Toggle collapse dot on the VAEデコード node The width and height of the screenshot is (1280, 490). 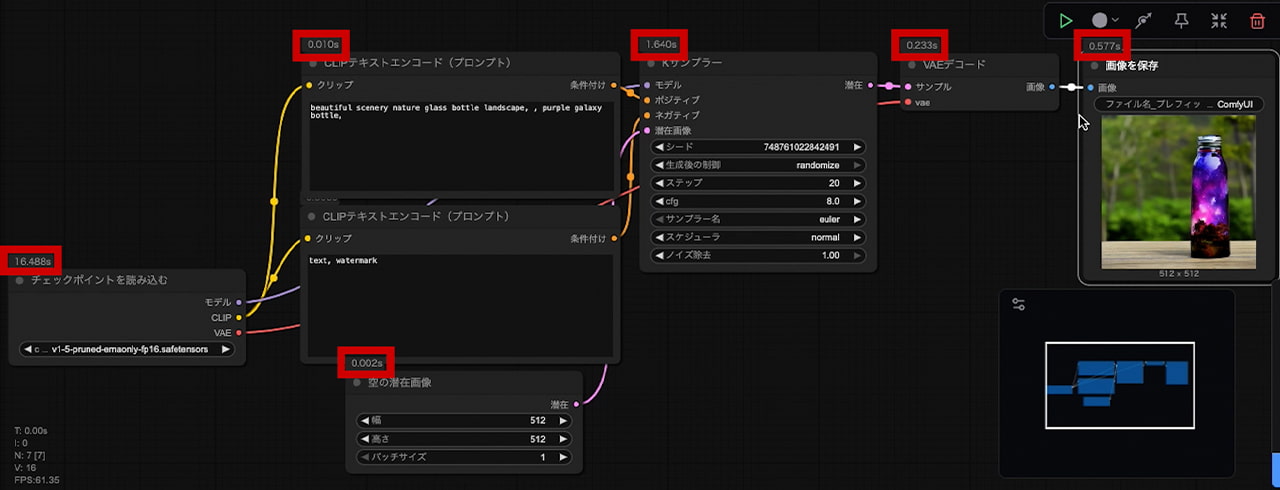[912, 65]
